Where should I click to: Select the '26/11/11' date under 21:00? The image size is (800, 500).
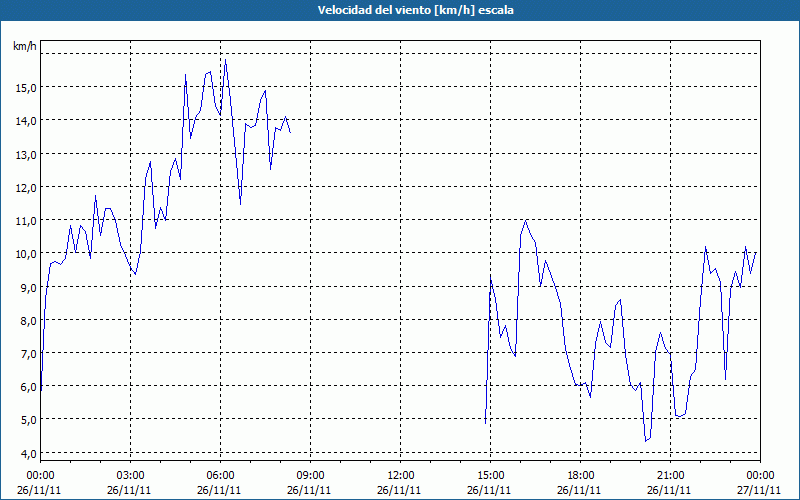(669, 490)
